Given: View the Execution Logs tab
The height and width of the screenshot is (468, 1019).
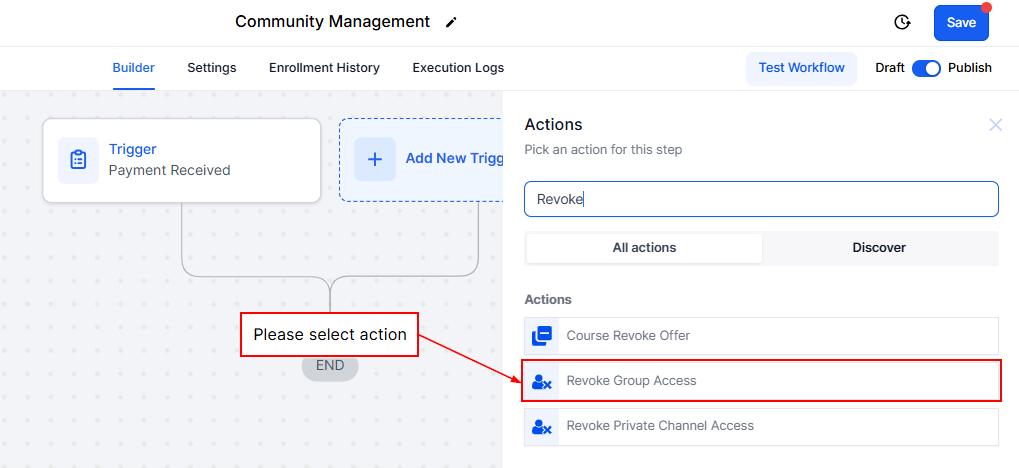Looking at the screenshot, I should click(x=458, y=68).
